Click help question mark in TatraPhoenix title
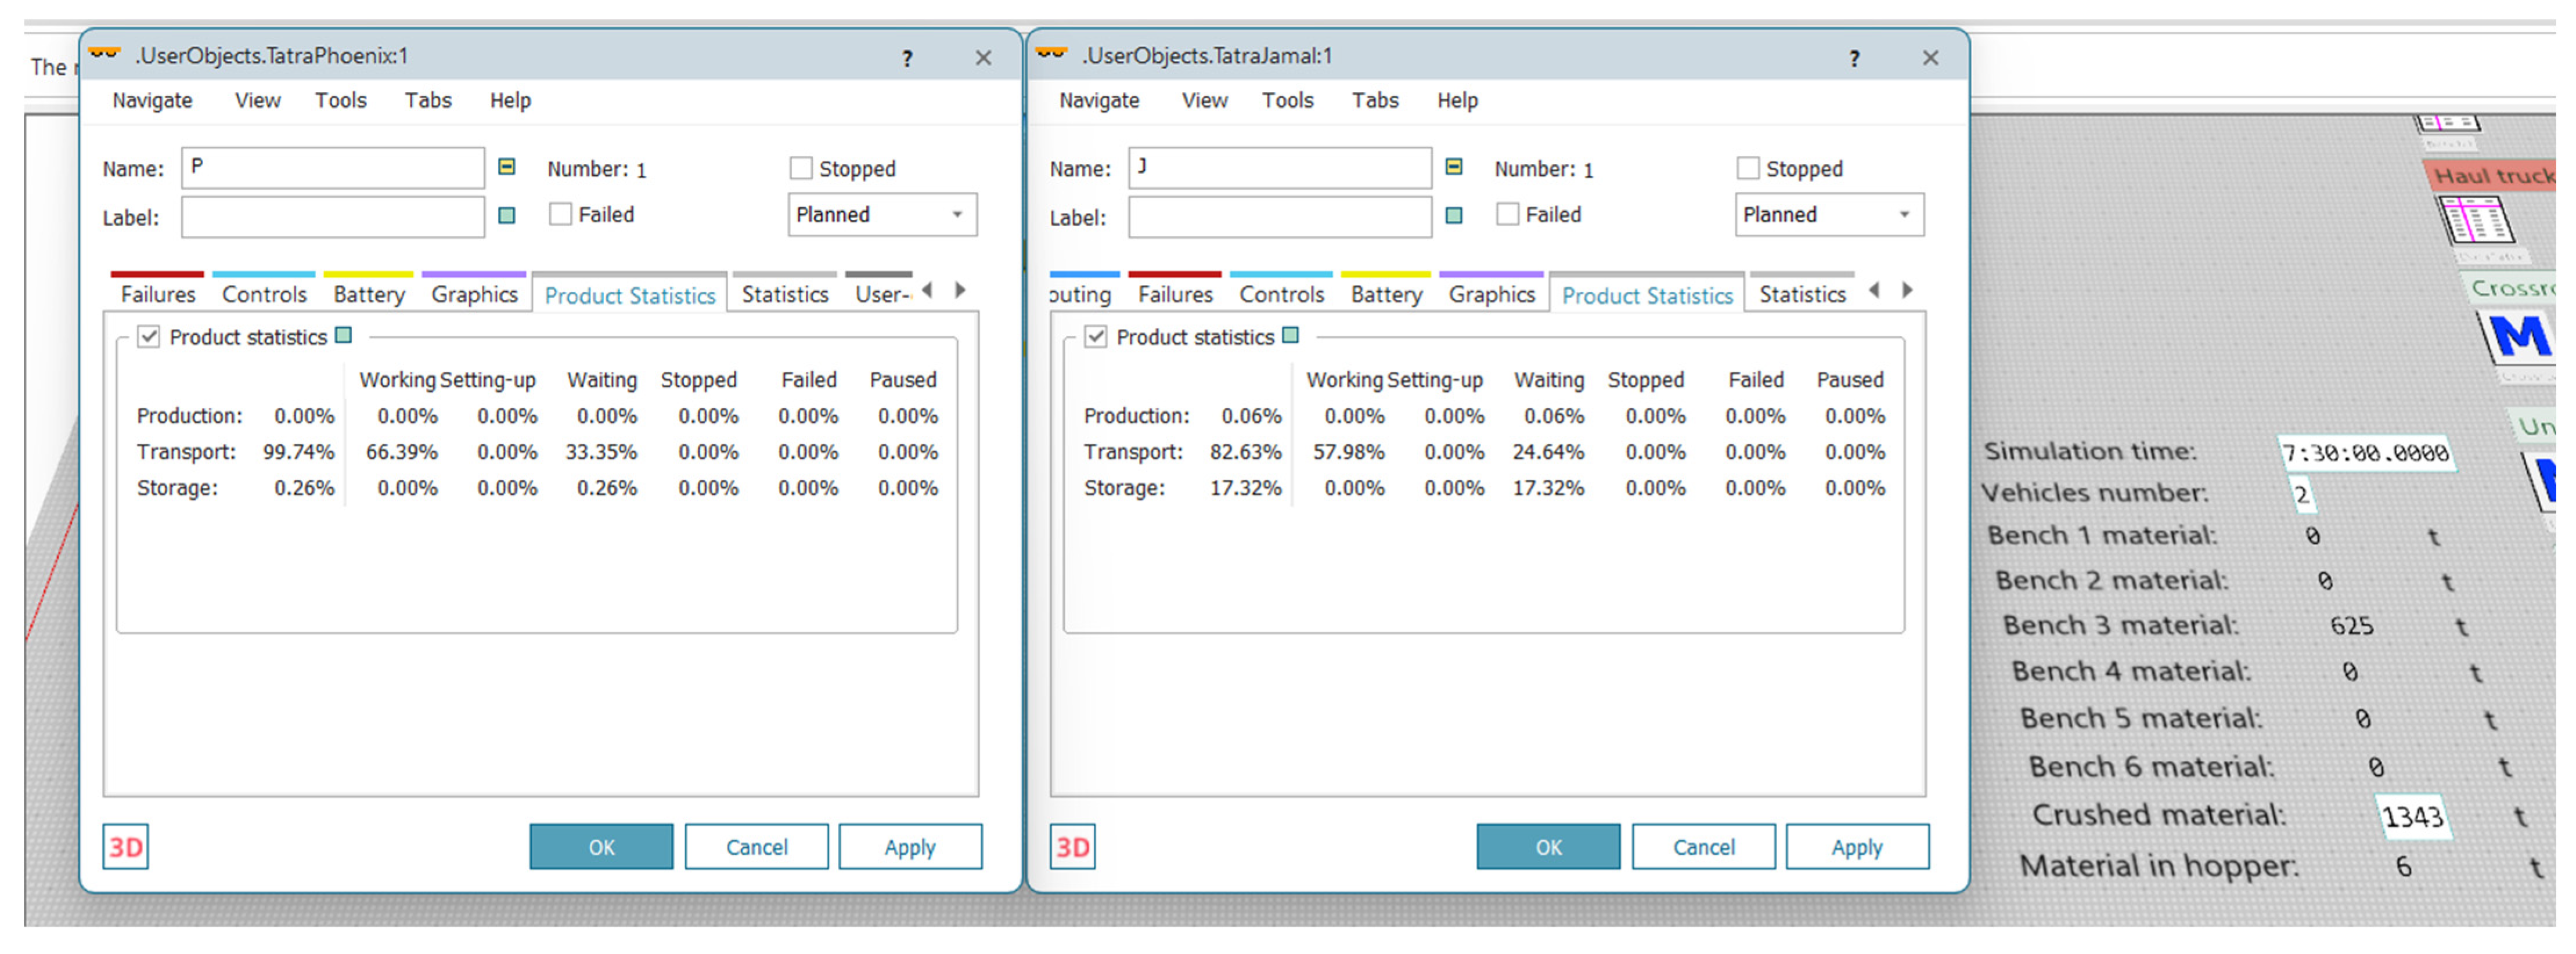 pyautogui.click(x=907, y=58)
